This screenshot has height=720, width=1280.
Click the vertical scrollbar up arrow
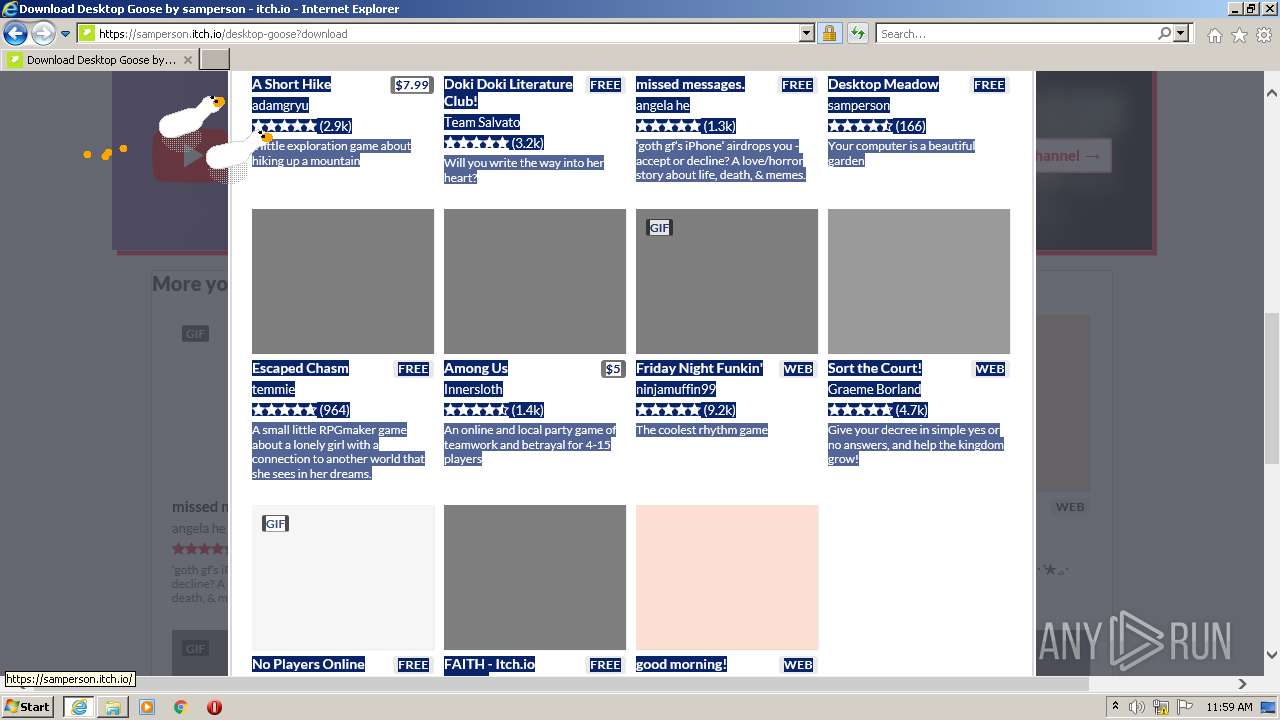1271,93
